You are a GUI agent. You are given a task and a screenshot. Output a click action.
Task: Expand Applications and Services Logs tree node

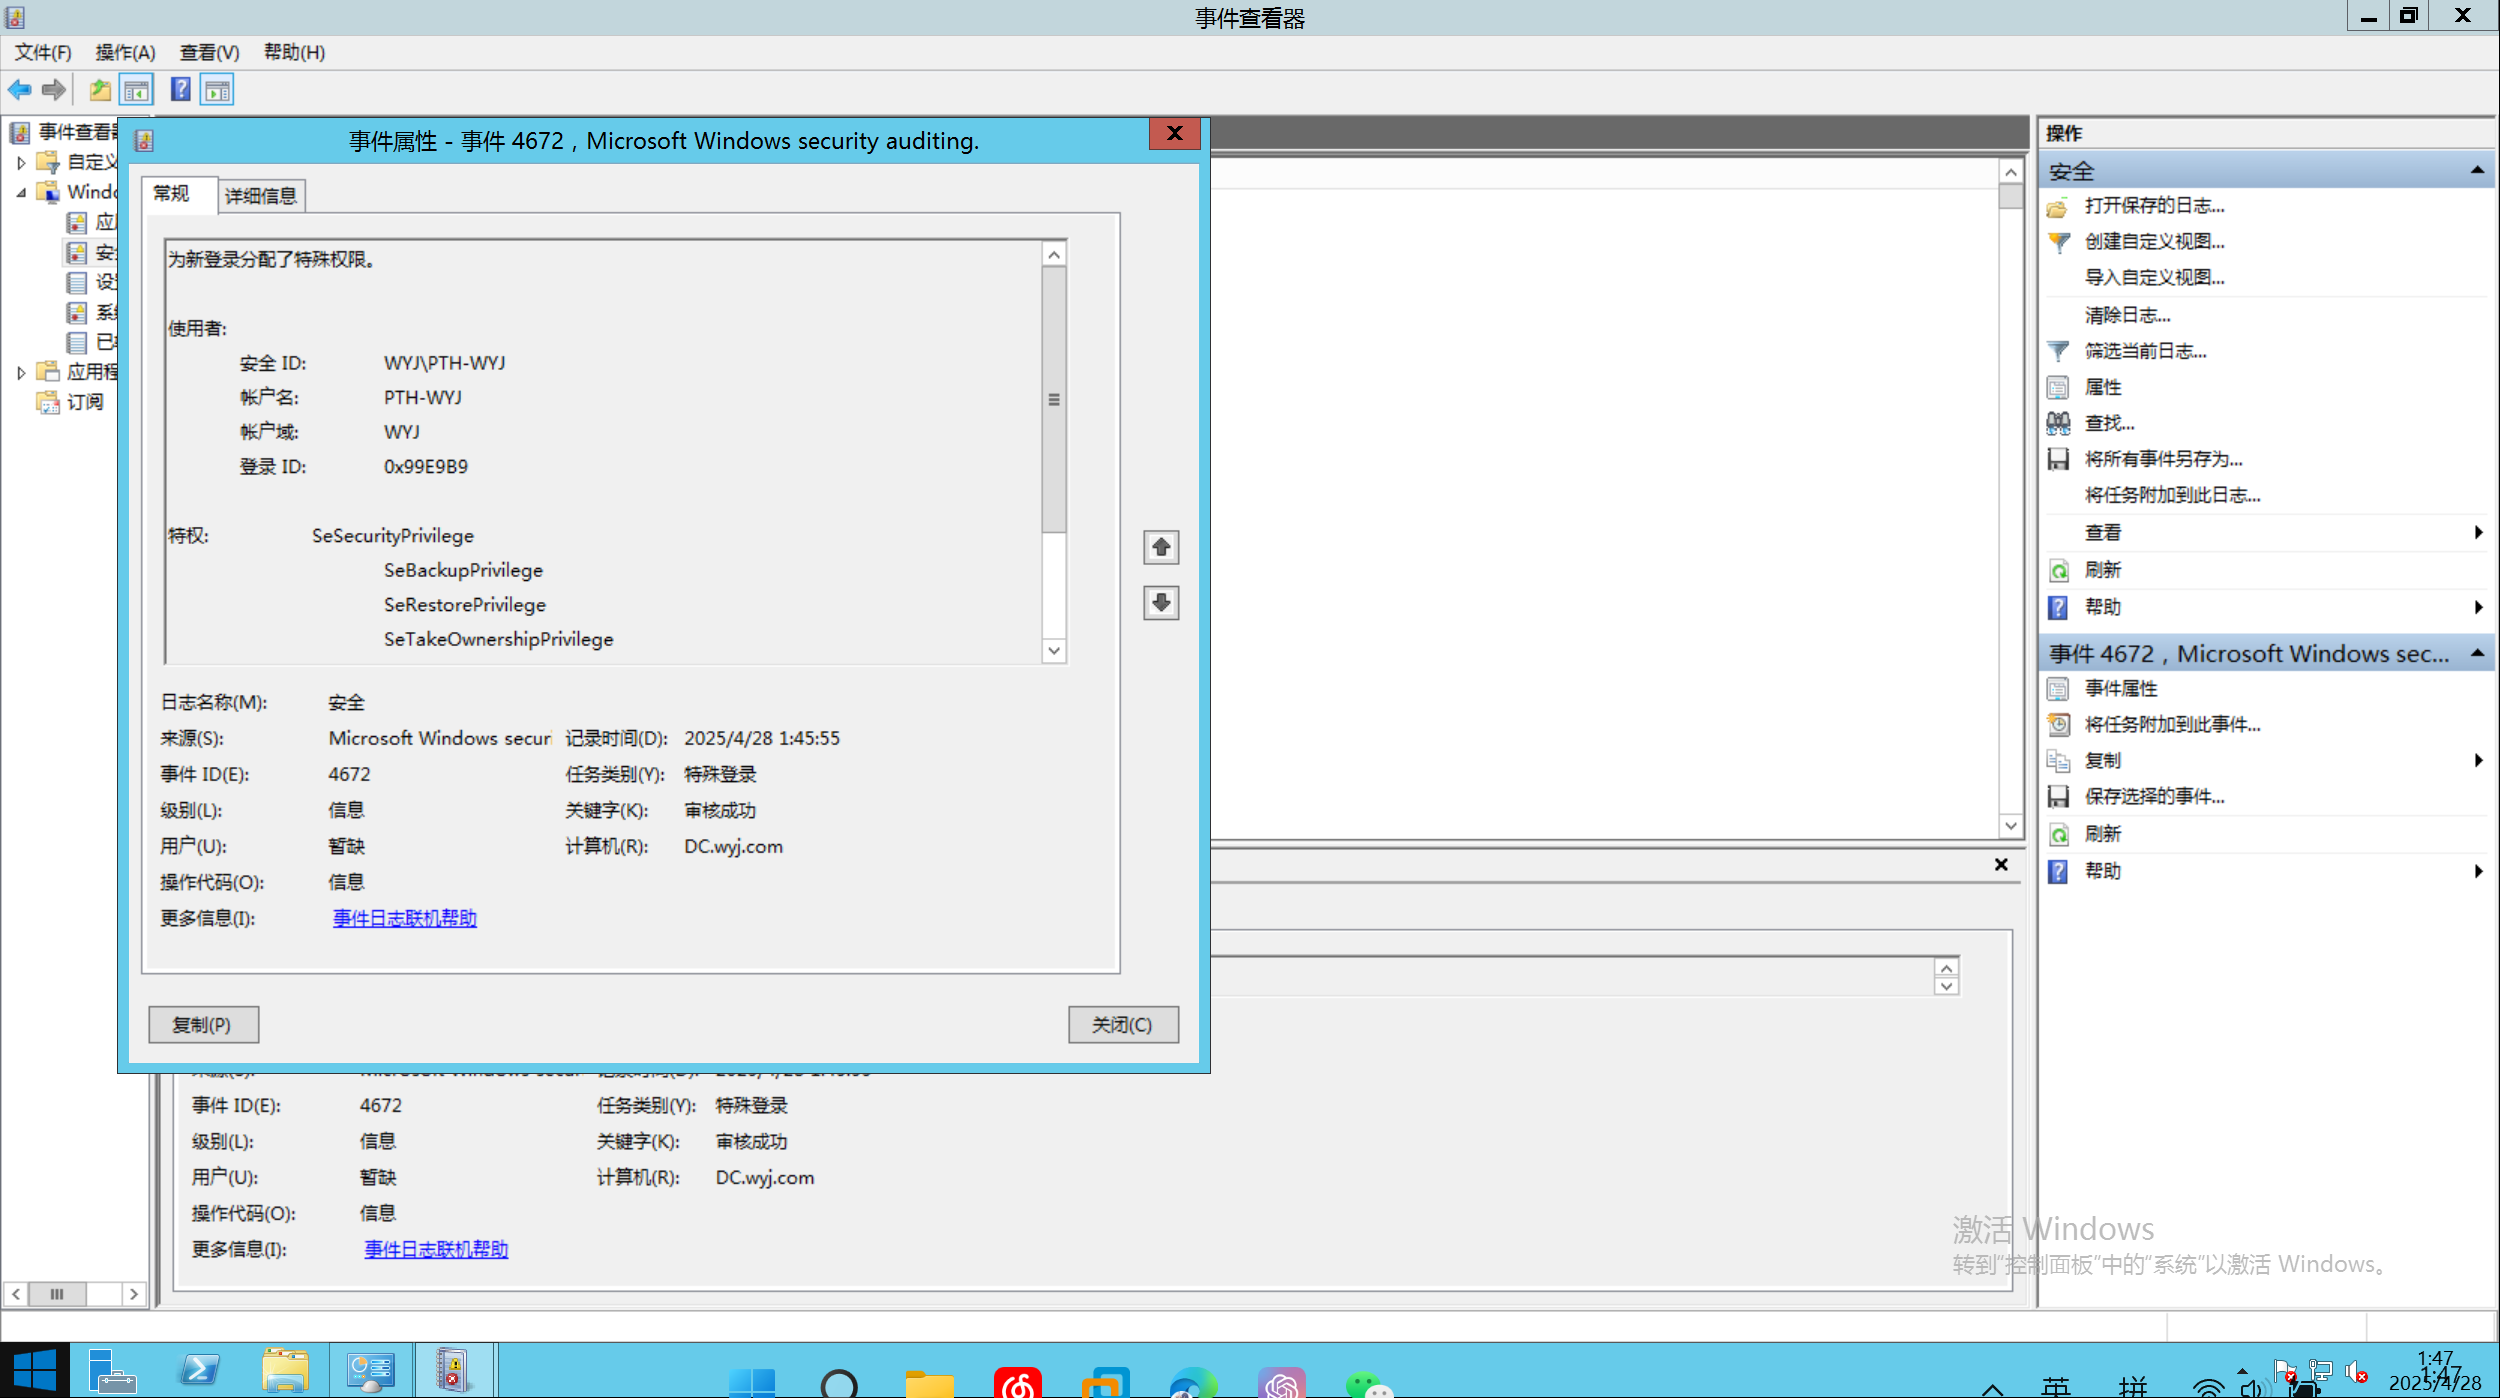(x=21, y=372)
